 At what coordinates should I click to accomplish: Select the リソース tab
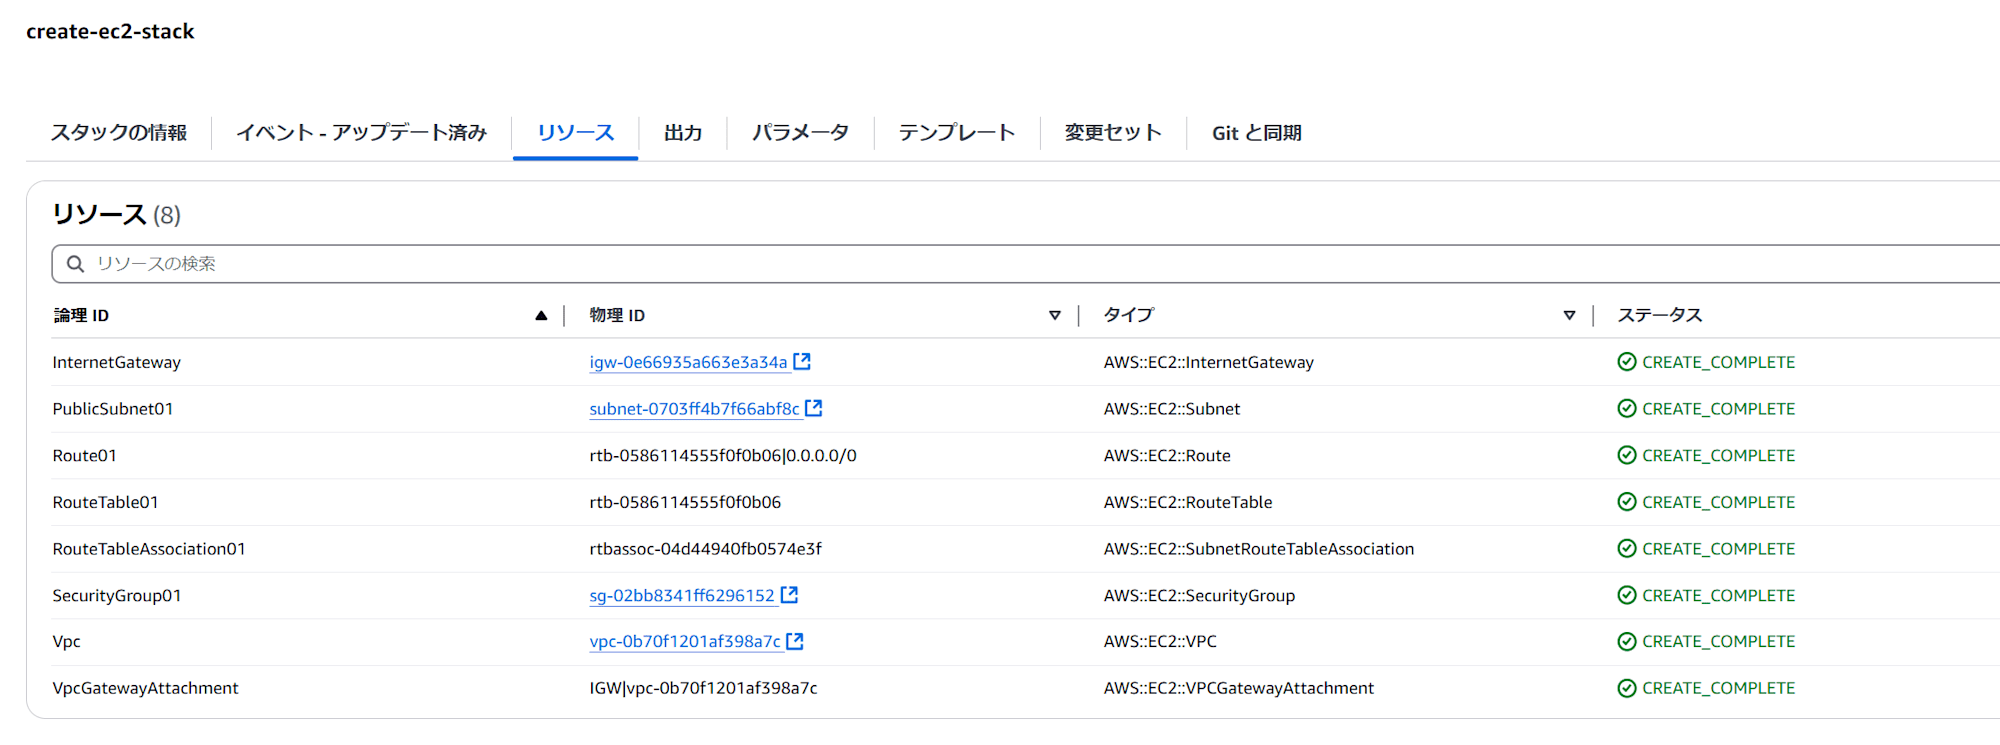(575, 133)
